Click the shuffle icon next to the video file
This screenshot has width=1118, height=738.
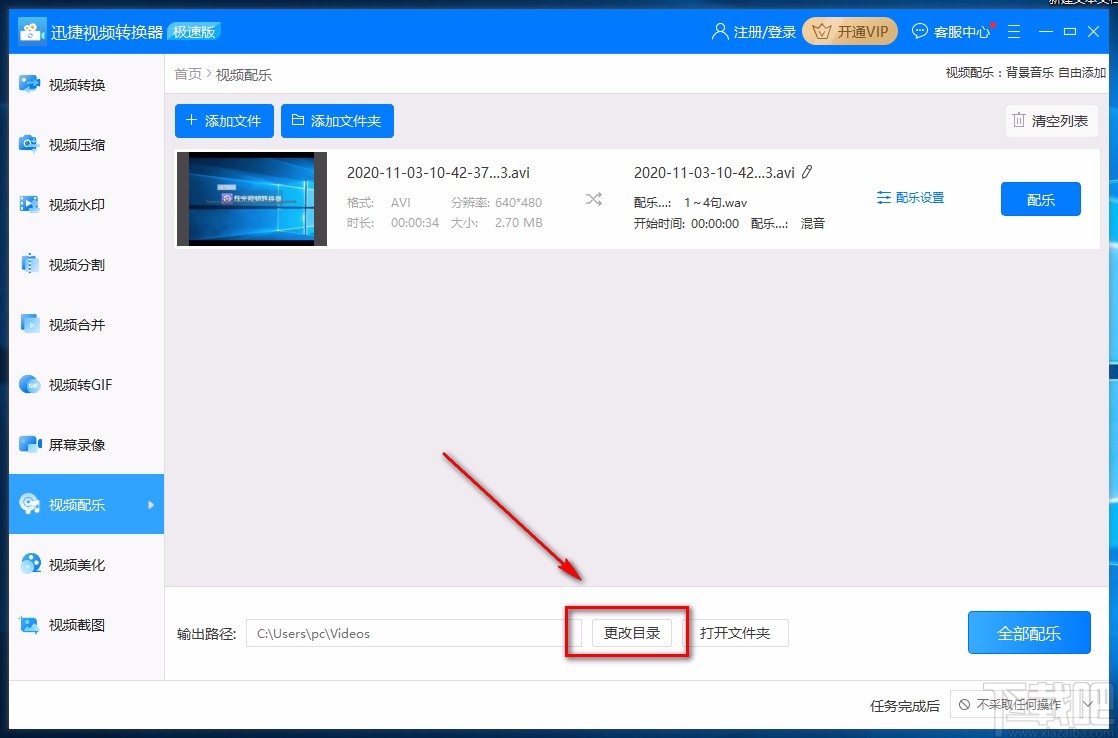[x=594, y=198]
